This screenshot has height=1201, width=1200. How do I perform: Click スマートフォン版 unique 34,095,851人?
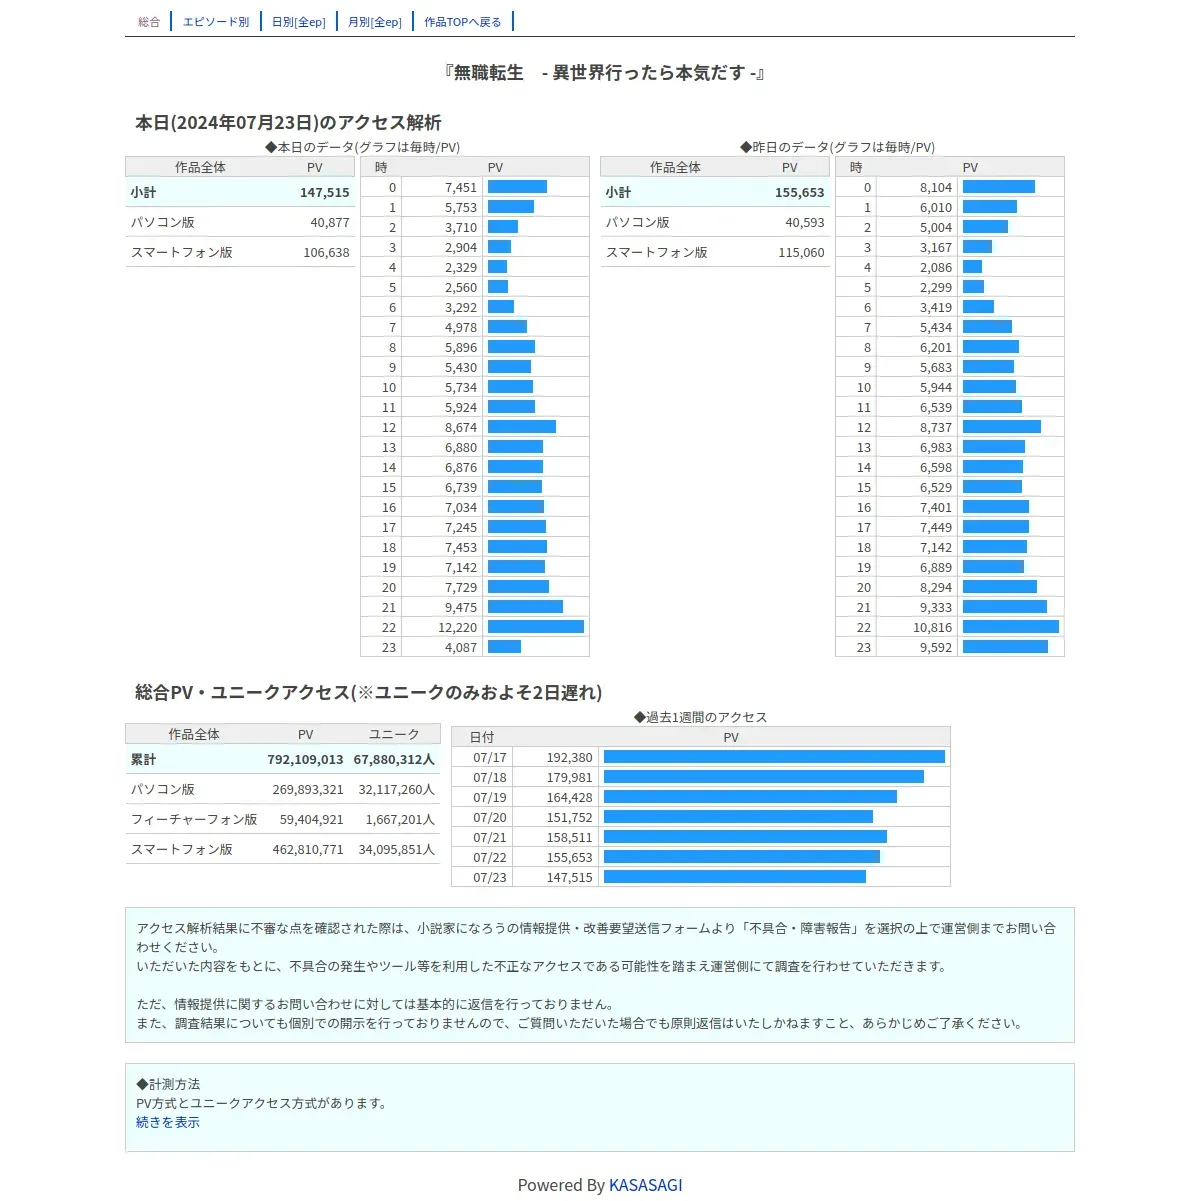coord(397,850)
